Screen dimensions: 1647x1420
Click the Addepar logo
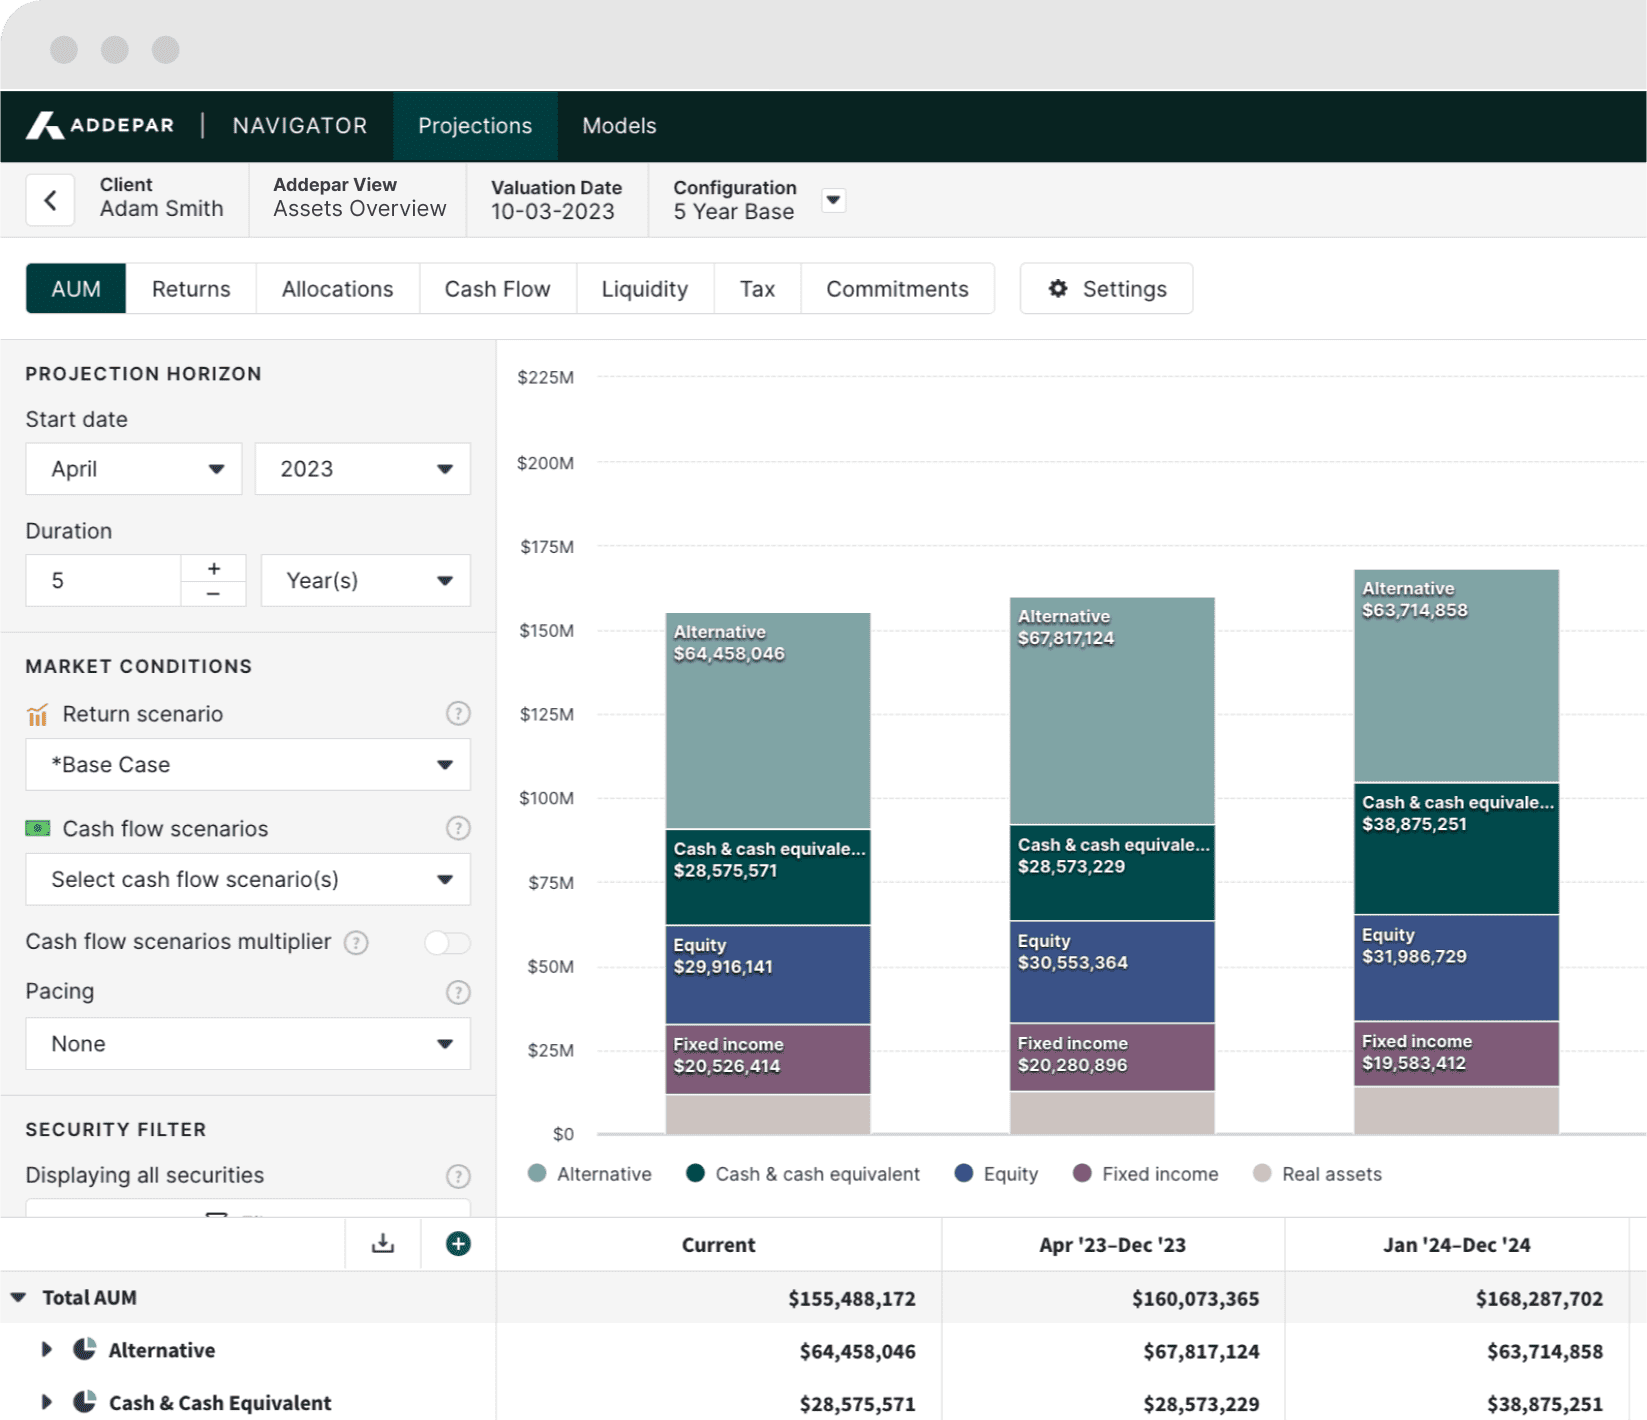[100, 126]
